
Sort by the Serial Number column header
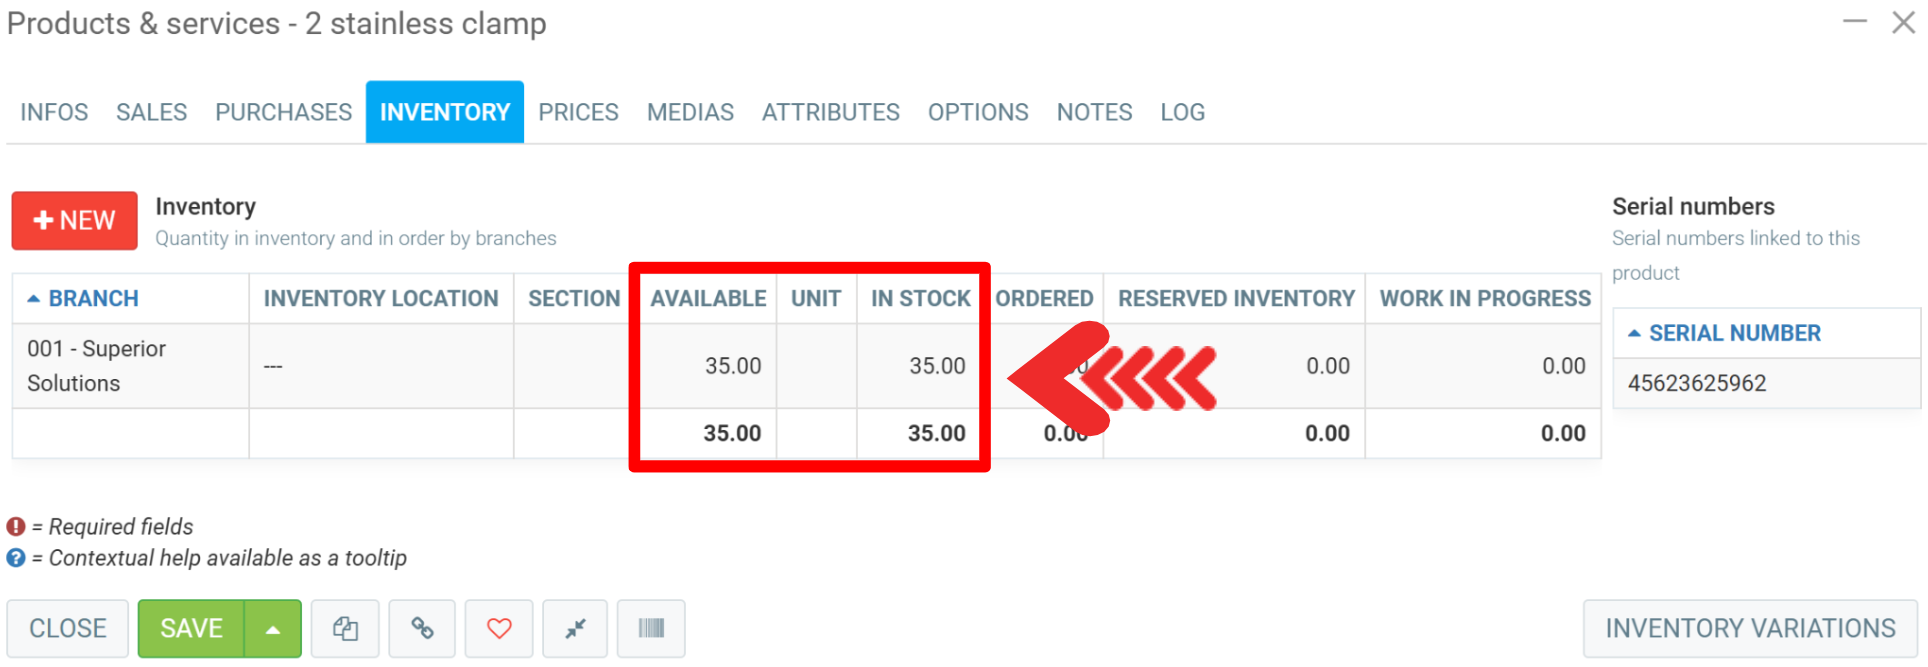(1734, 333)
